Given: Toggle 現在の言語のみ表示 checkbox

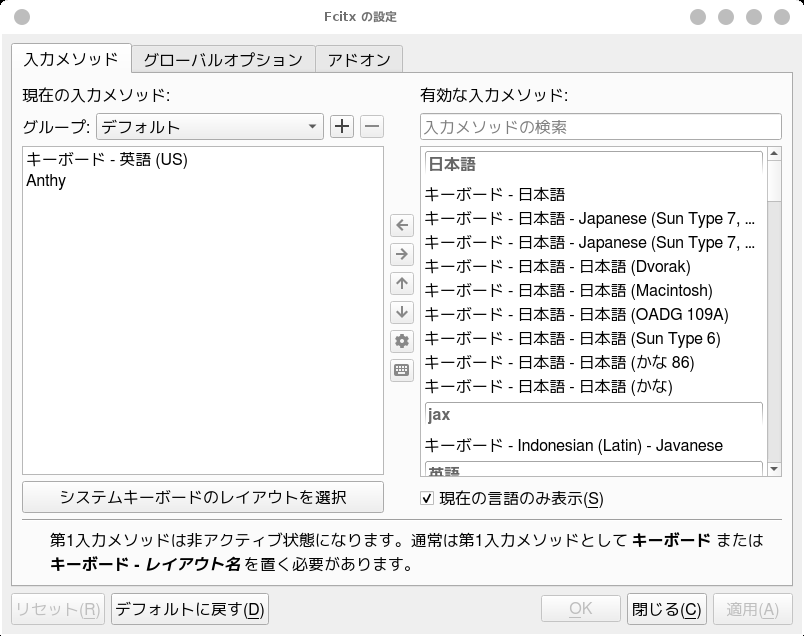Looking at the screenshot, I should [427, 498].
